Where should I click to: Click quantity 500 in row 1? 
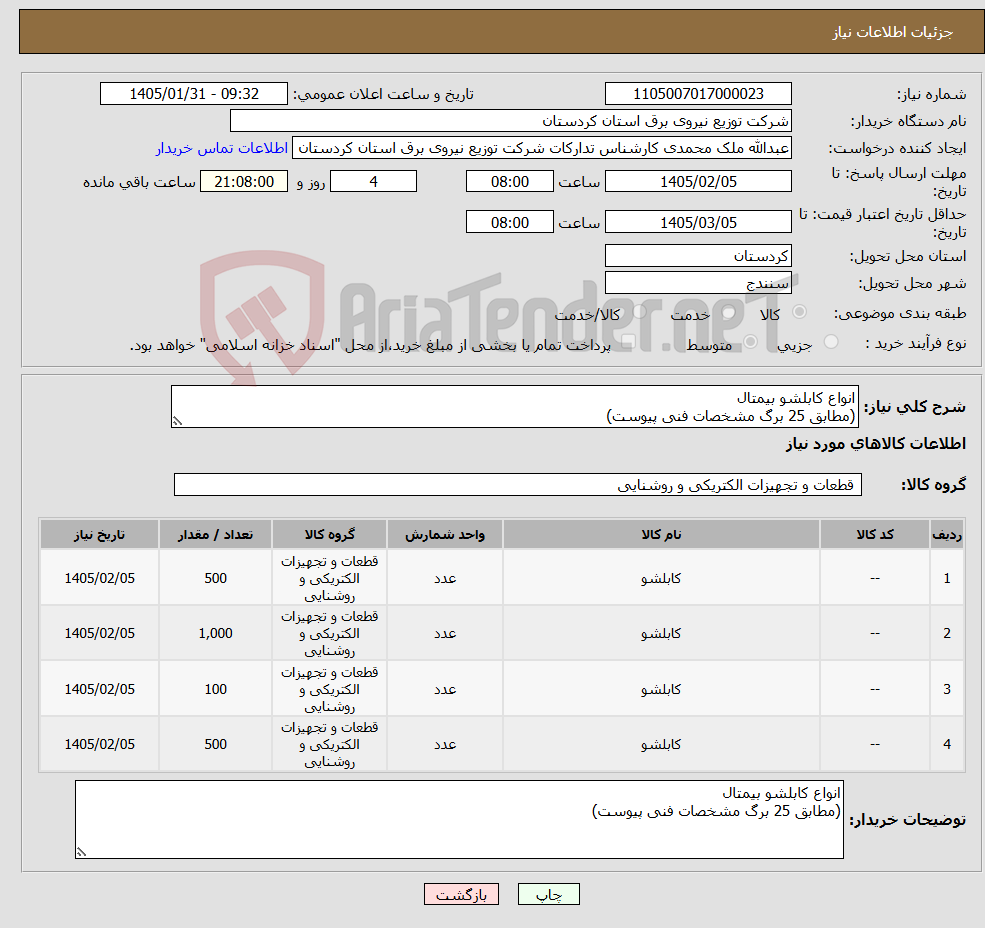[x=215, y=578]
